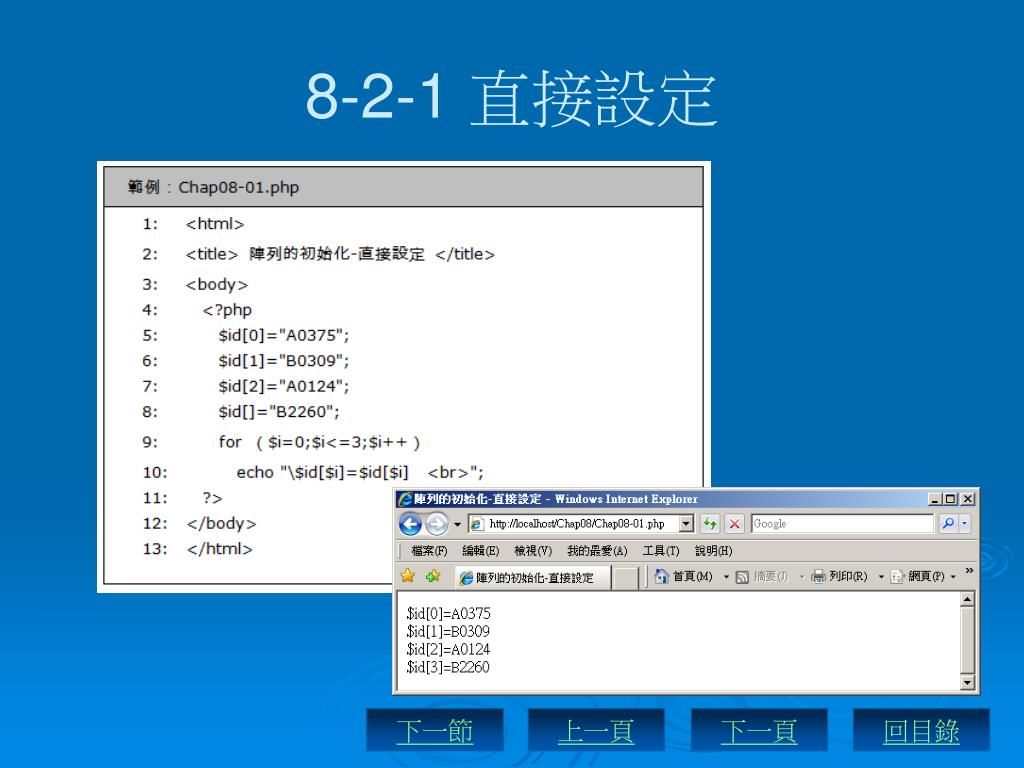Viewport: 1024px width, 768px height.
Task: Click the </html> tag on line 13
Action: (x=219, y=549)
